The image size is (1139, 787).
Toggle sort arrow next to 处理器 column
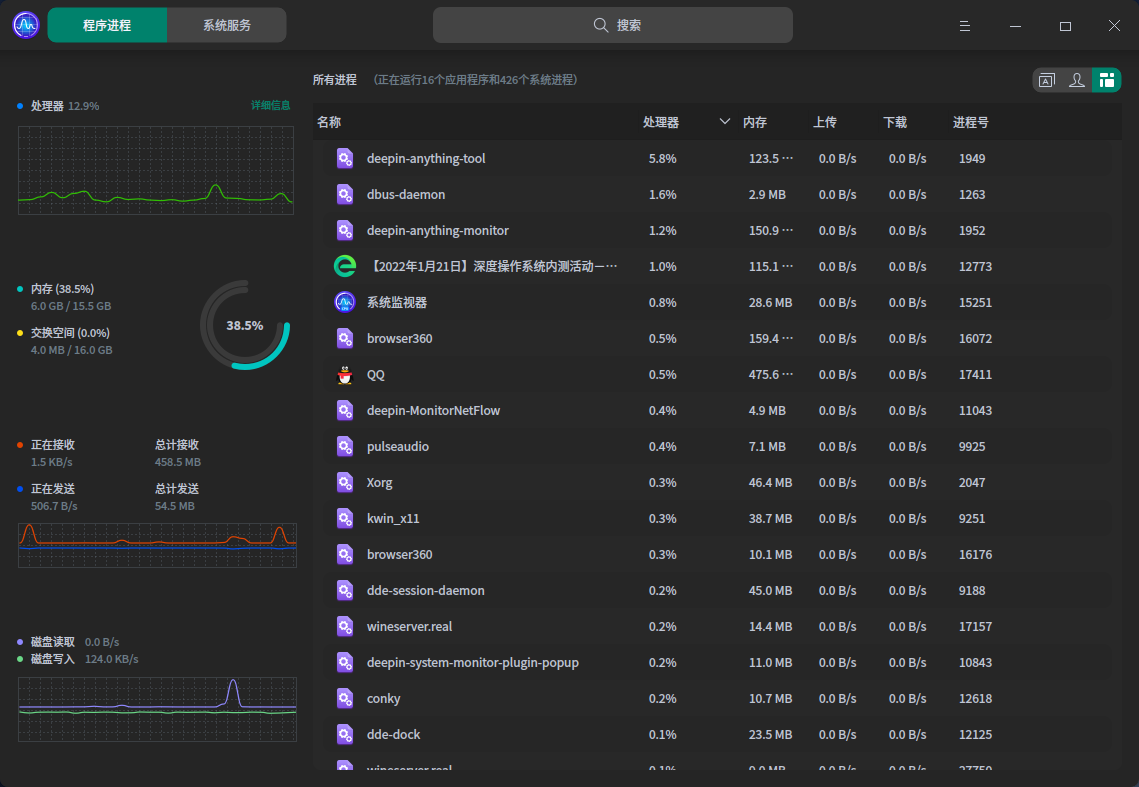pos(725,122)
